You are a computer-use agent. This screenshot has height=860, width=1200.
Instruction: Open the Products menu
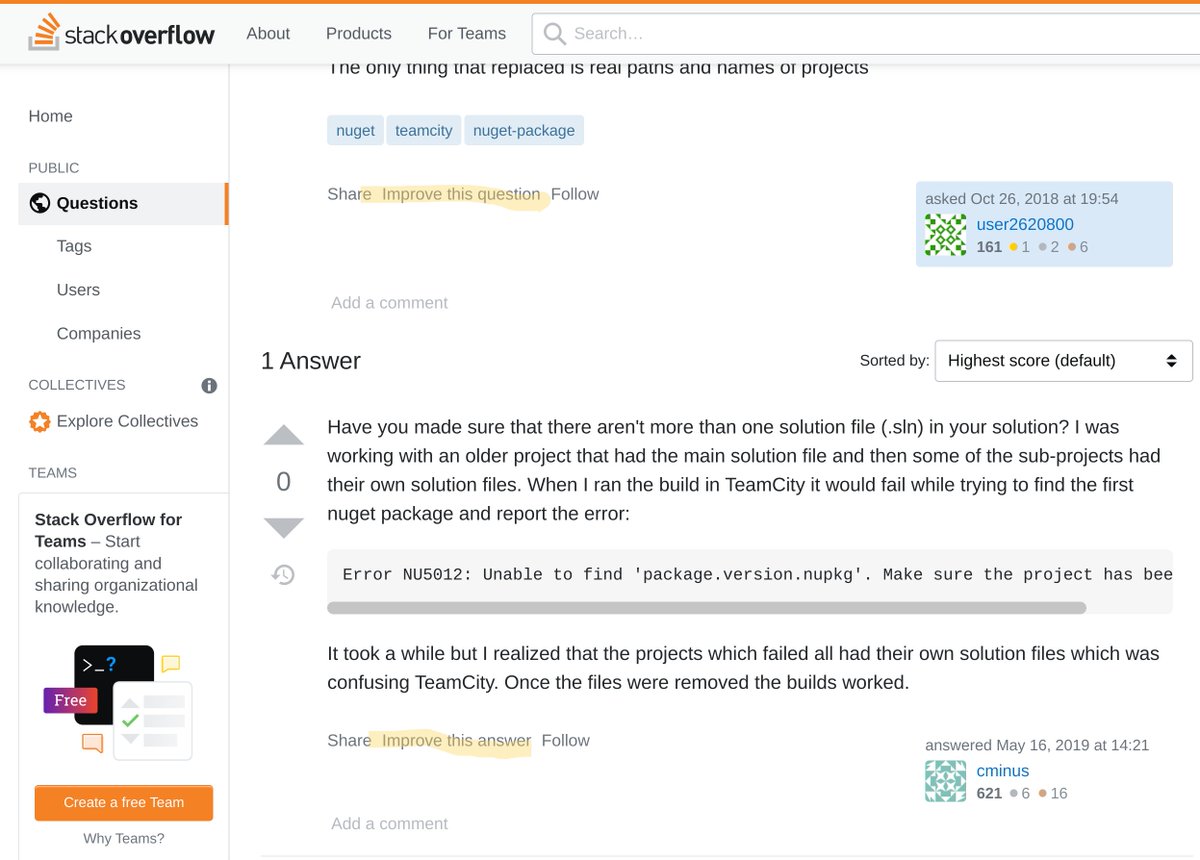(359, 33)
